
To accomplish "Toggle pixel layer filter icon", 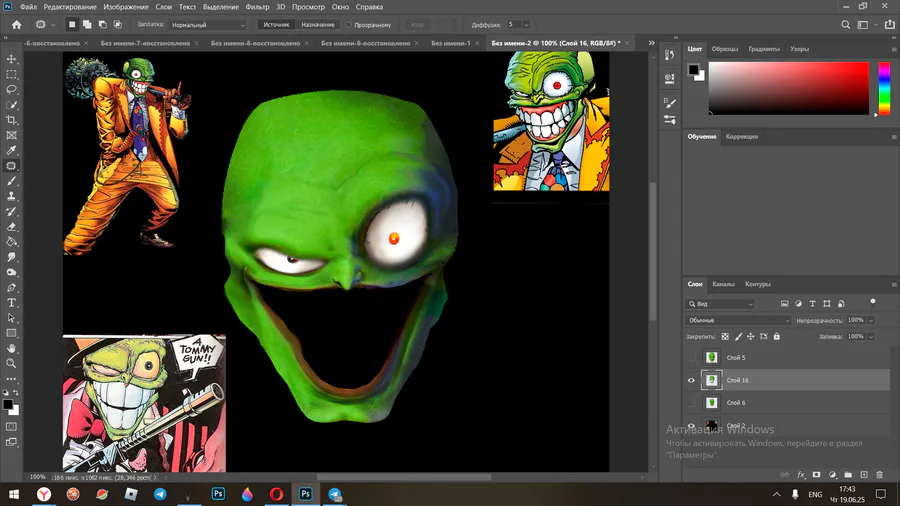I will 785,303.
